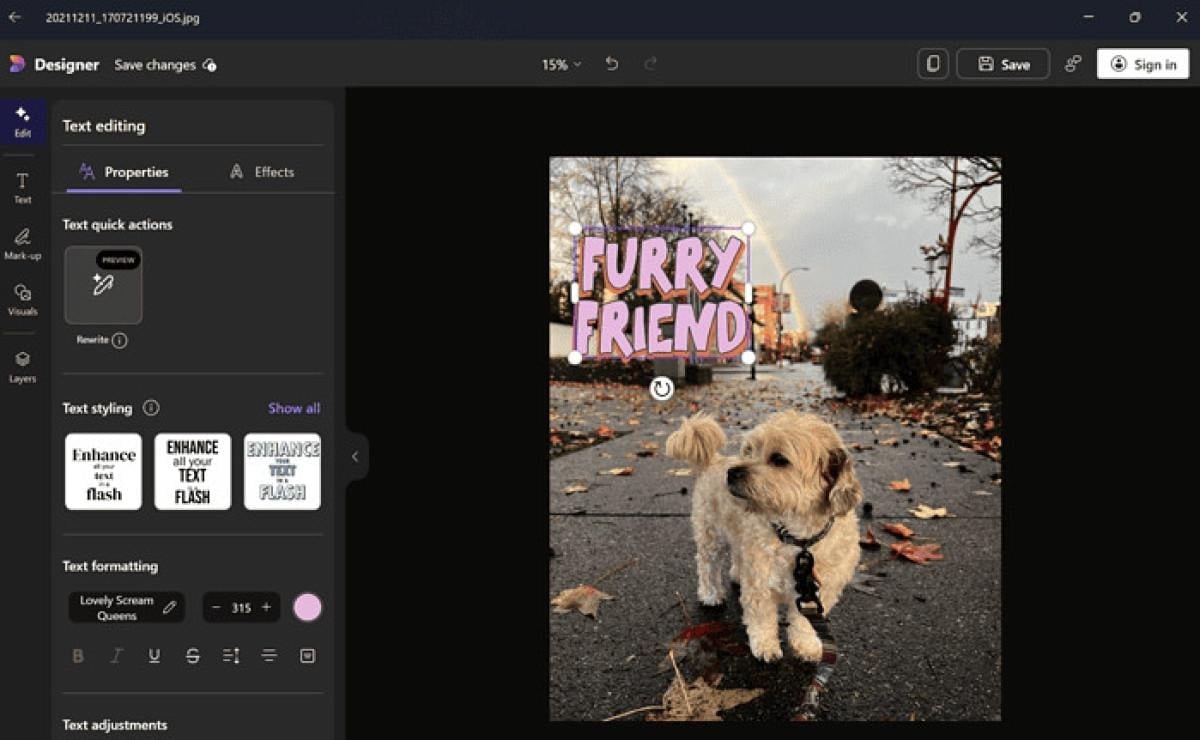This screenshot has height=740, width=1200.
Task: Click the Show all text styling link
Action: point(294,408)
